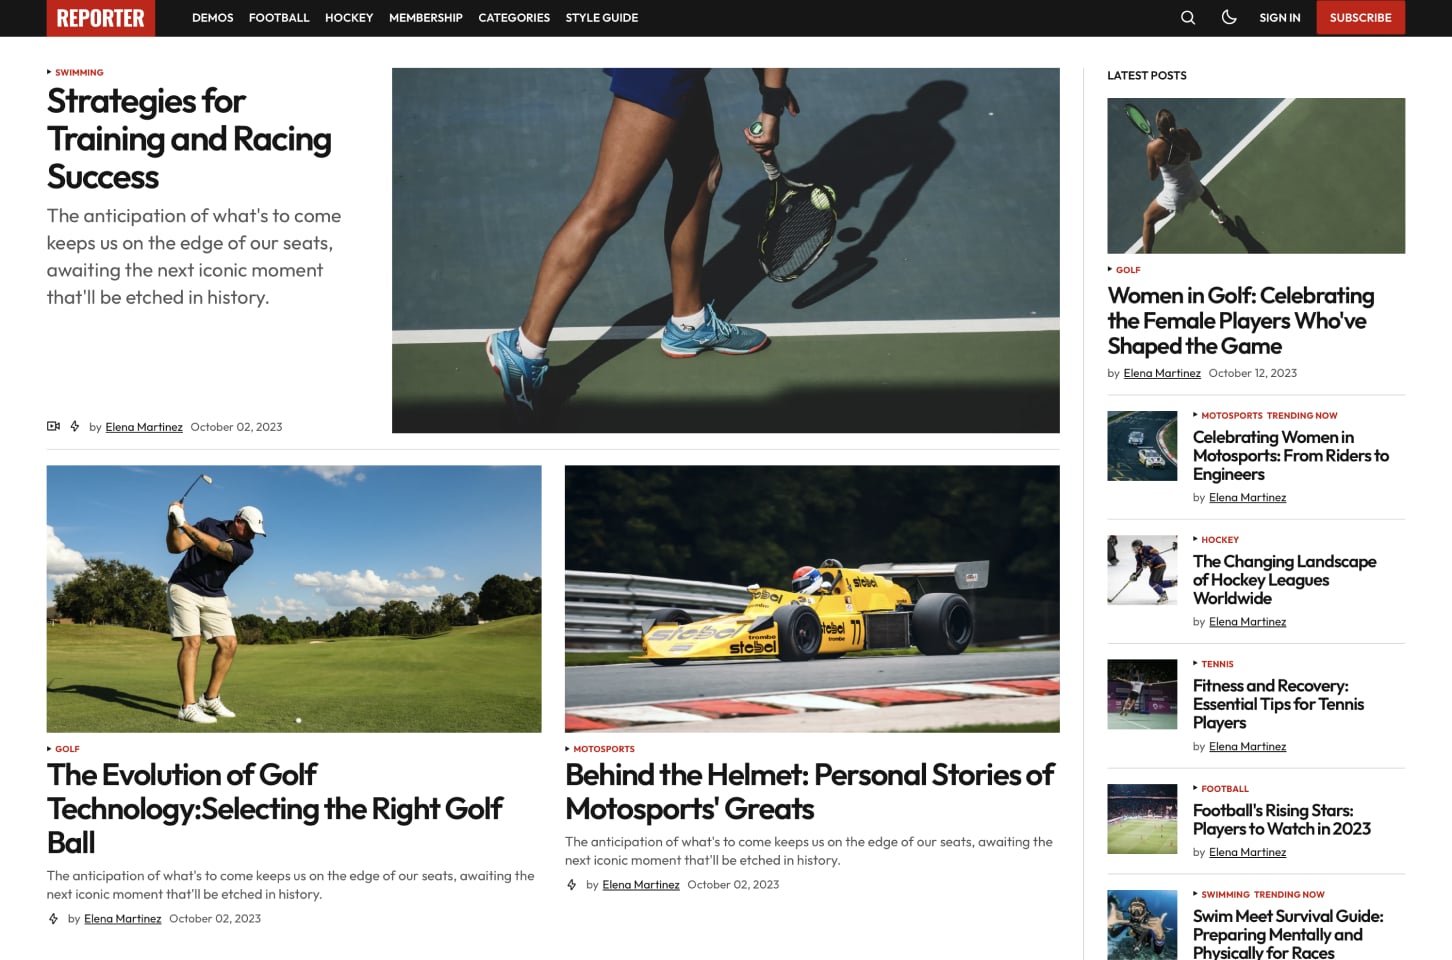Viewport: 1452px width, 960px height.
Task: Click the REPORTER logo in the header
Action: pos(100,18)
